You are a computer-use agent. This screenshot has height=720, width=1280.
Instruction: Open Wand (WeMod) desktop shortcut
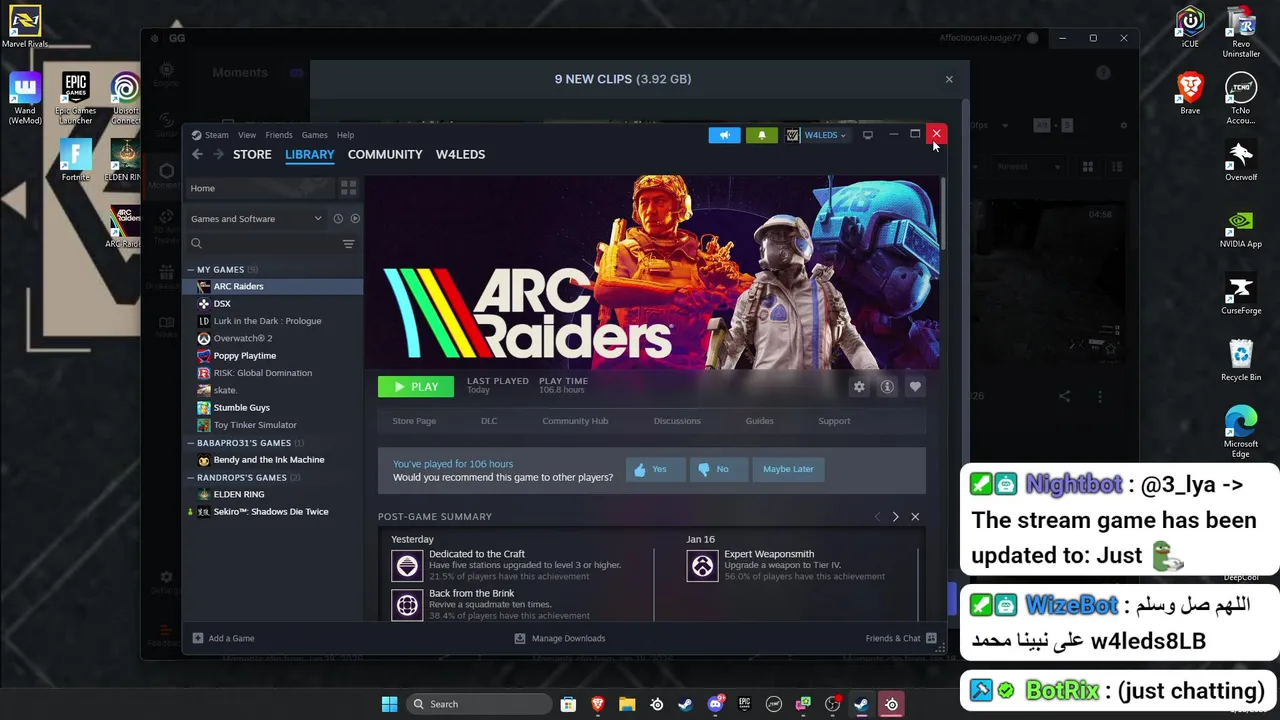point(25,98)
